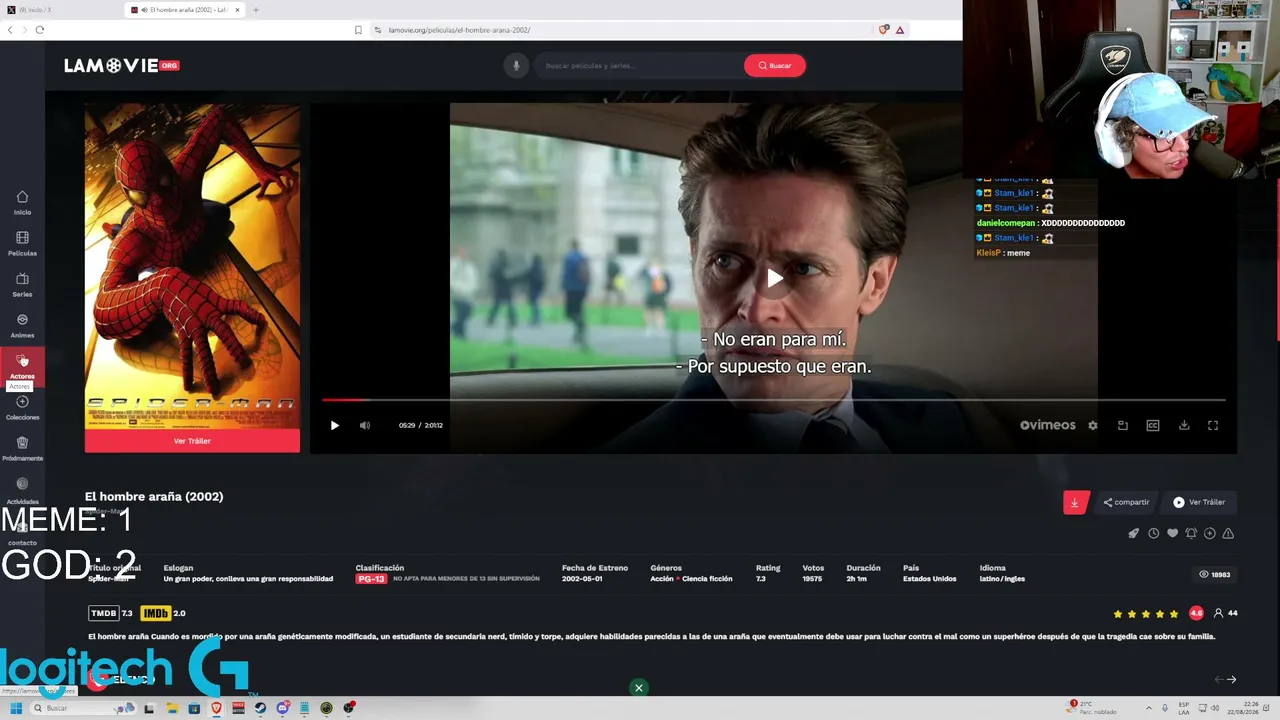The height and width of the screenshot is (720, 1280).
Task: Enter fullscreen in the video player
Action: (1213, 425)
